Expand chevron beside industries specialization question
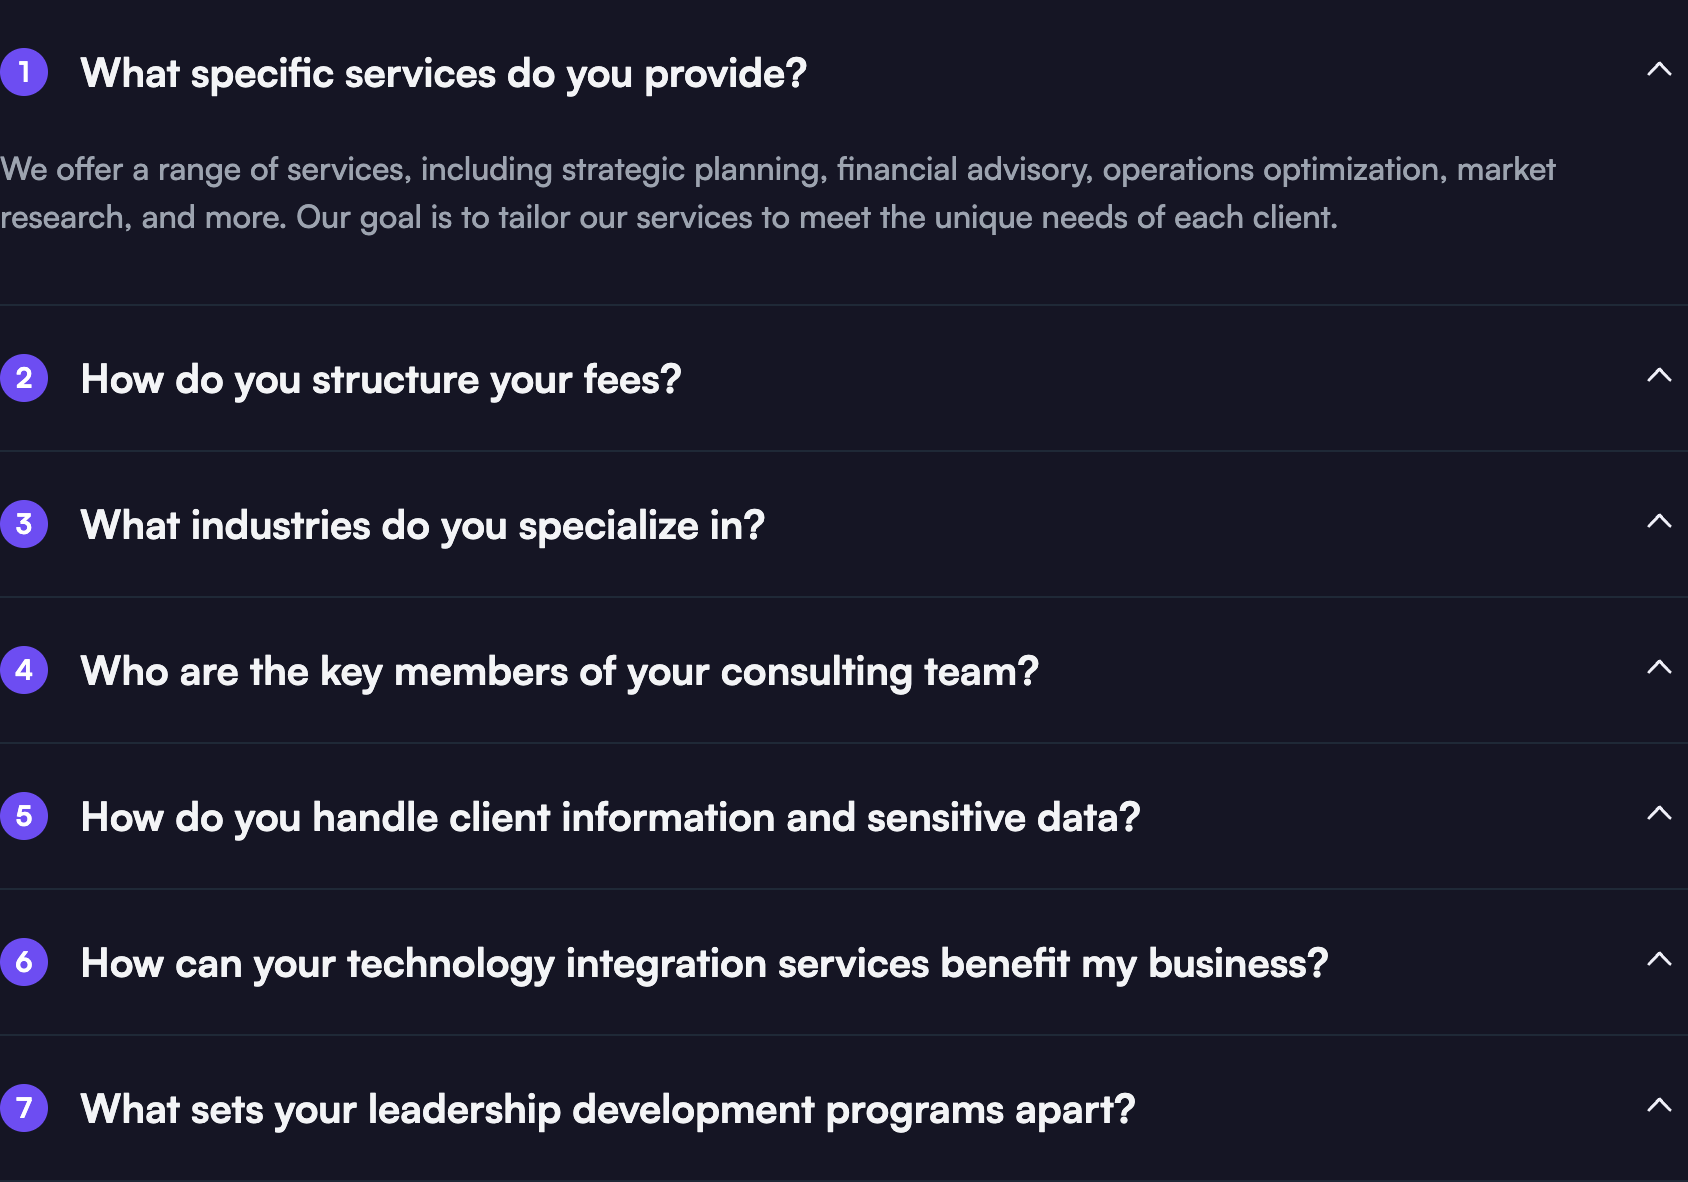This screenshot has width=1688, height=1182. pyautogui.click(x=1659, y=522)
